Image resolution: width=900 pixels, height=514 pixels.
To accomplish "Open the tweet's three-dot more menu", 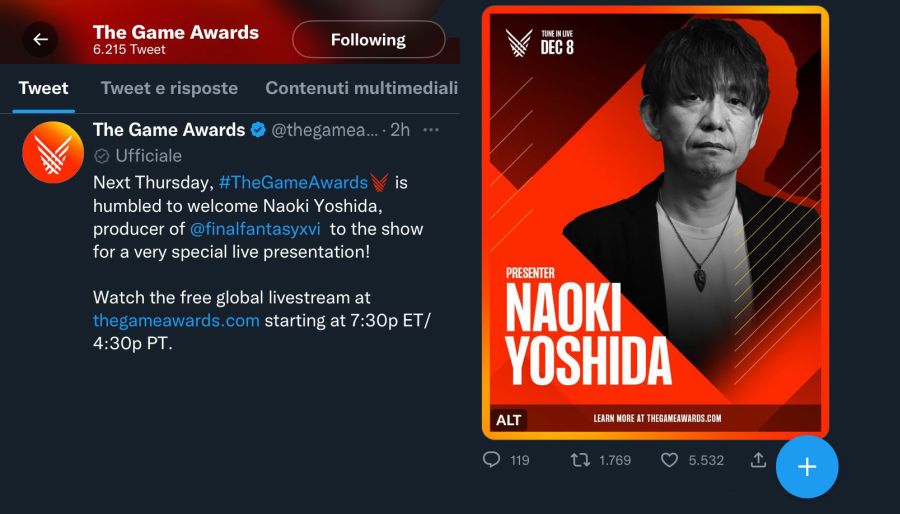I will [x=431, y=130].
